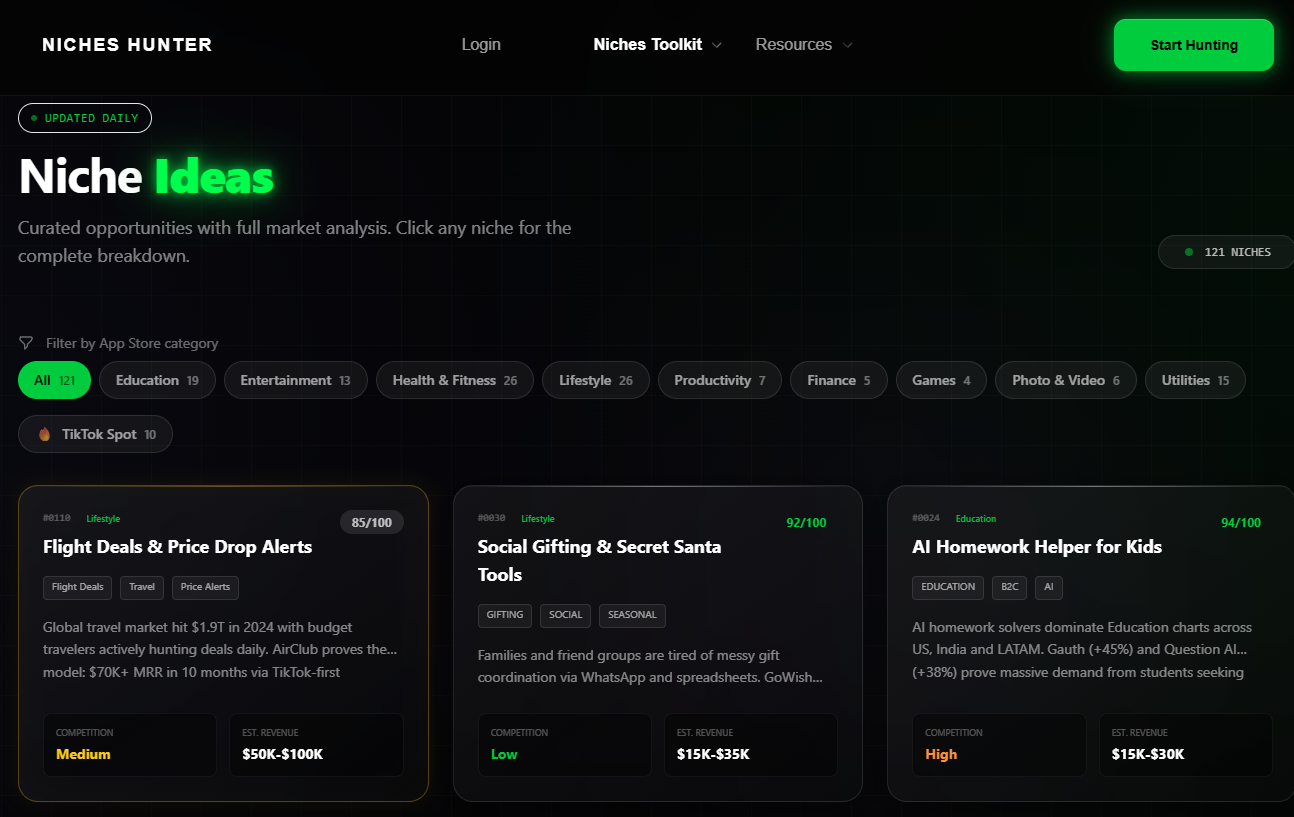The image size is (1294, 817).
Task: Switch to the Games filter tab
Action: pyautogui.click(x=940, y=380)
